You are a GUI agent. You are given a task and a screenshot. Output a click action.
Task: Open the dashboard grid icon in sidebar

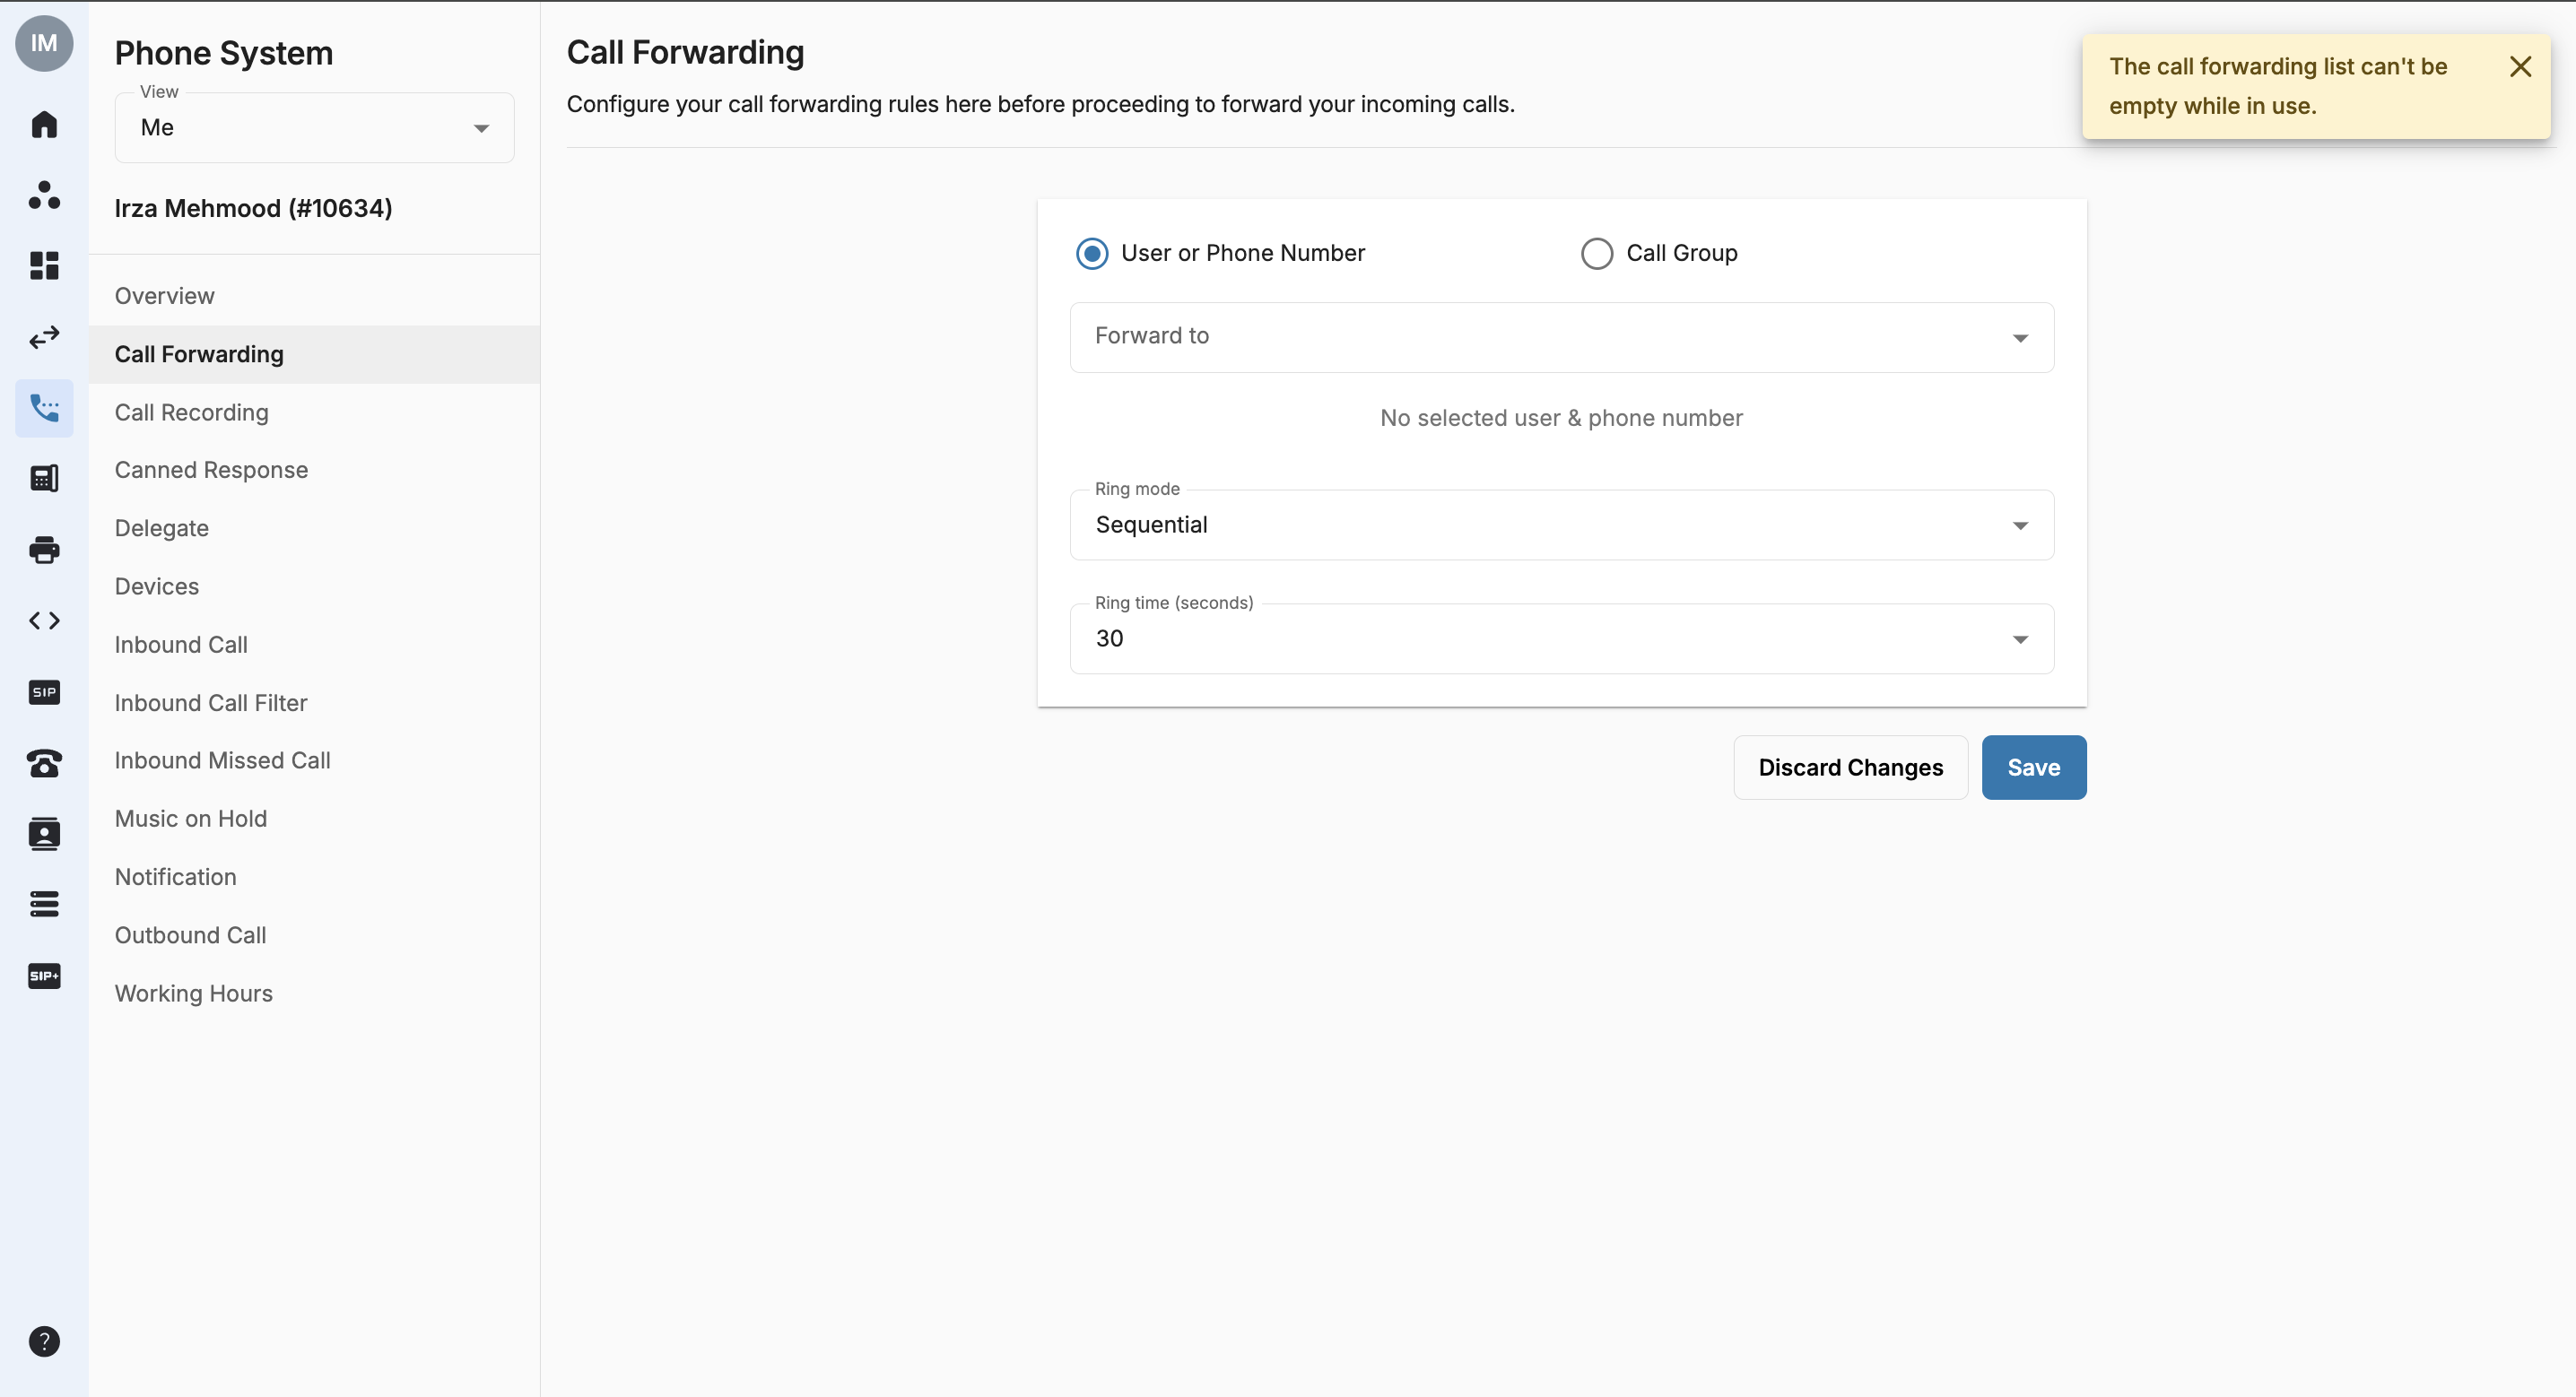tap(44, 266)
